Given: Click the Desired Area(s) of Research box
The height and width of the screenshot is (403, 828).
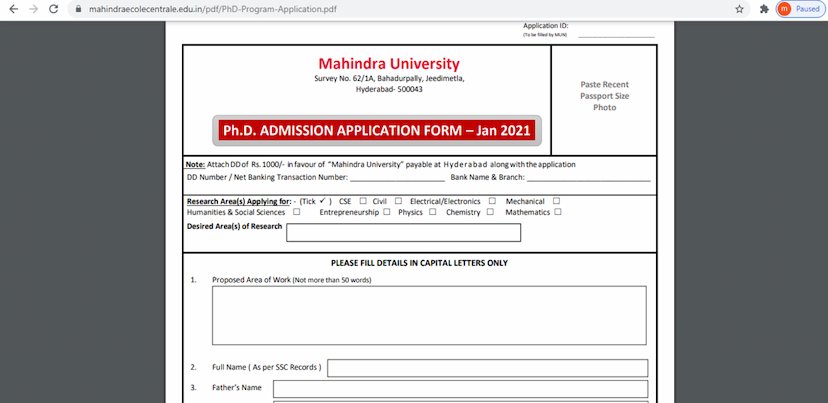Looking at the screenshot, I should click(x=403, y=232).
